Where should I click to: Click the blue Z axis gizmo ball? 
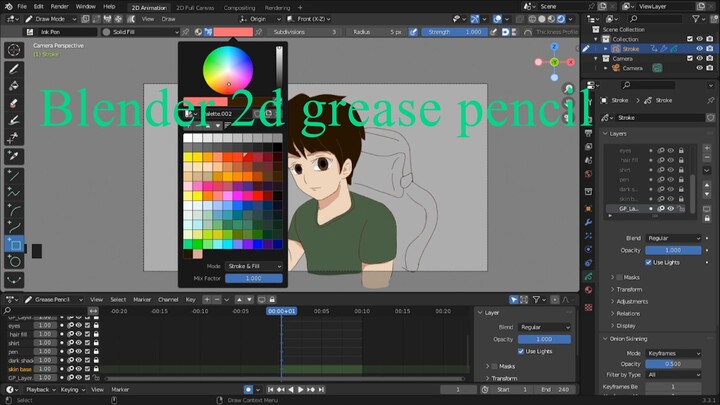click(554, 47)
